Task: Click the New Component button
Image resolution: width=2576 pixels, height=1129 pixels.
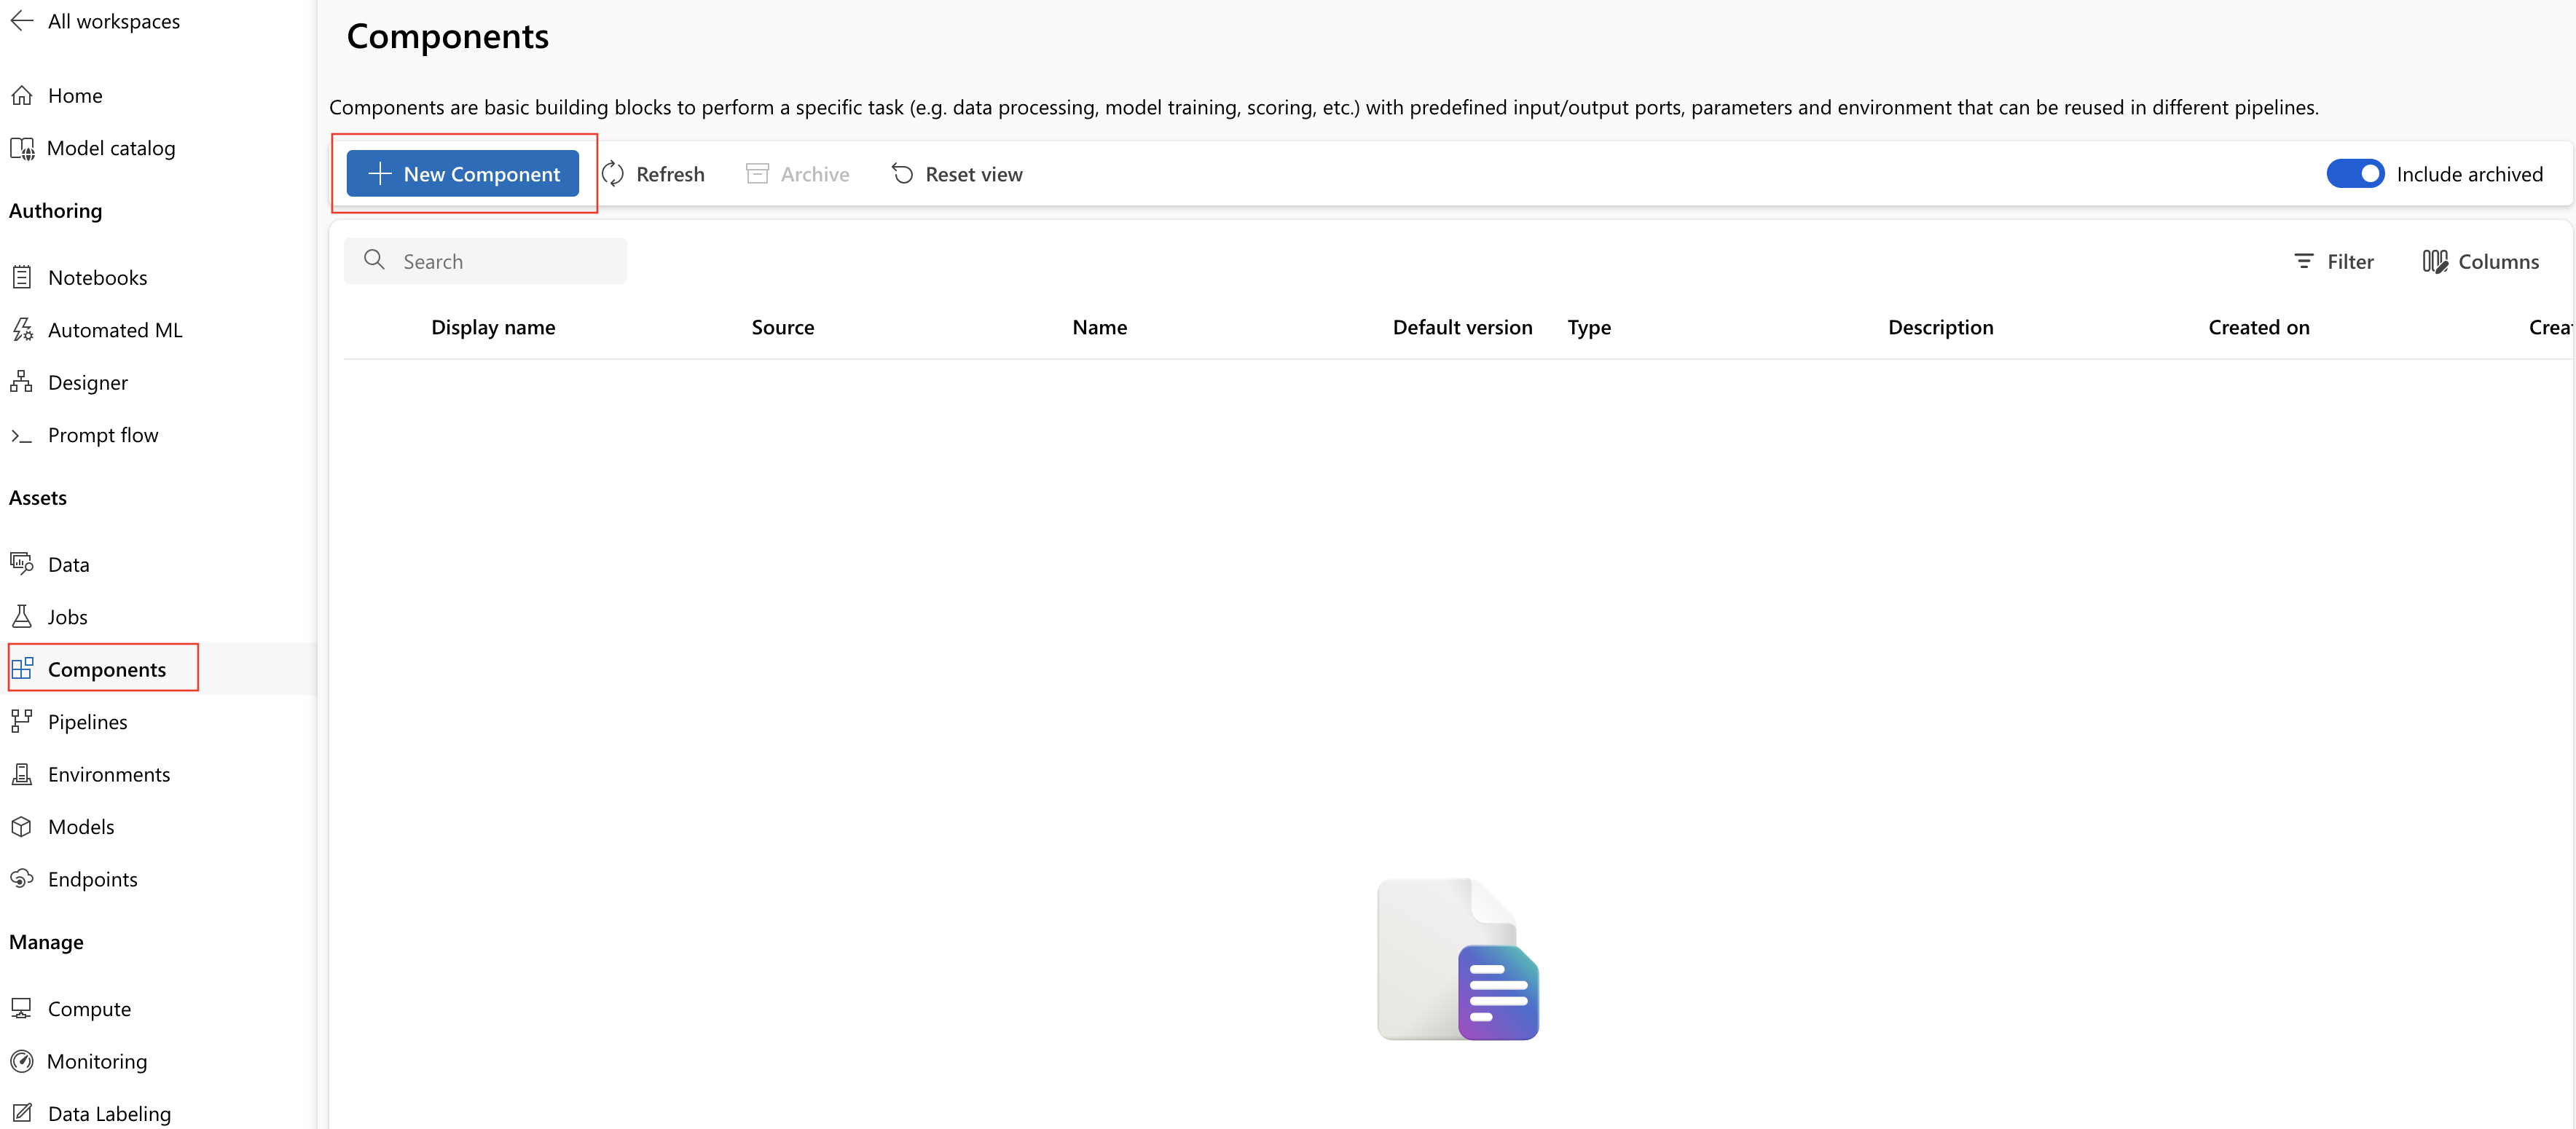Action: tap(463, 174)
